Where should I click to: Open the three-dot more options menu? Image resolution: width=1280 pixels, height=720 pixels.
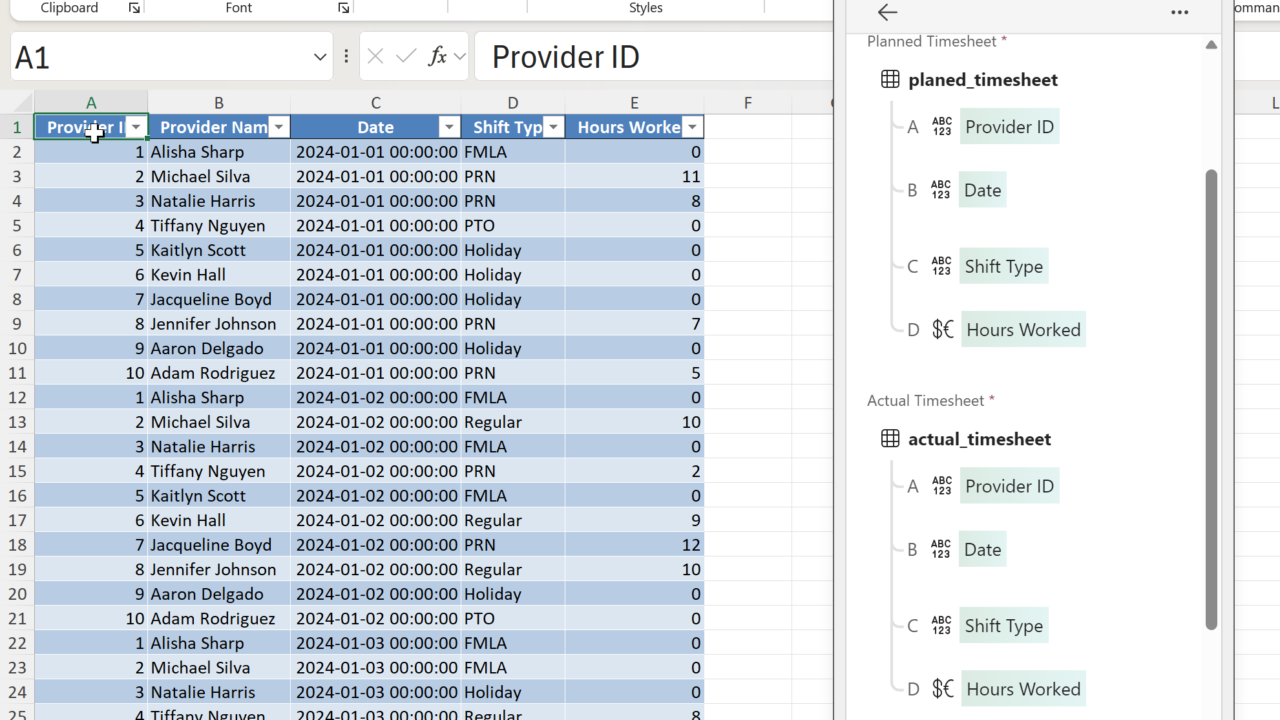tap(1179, 13)
